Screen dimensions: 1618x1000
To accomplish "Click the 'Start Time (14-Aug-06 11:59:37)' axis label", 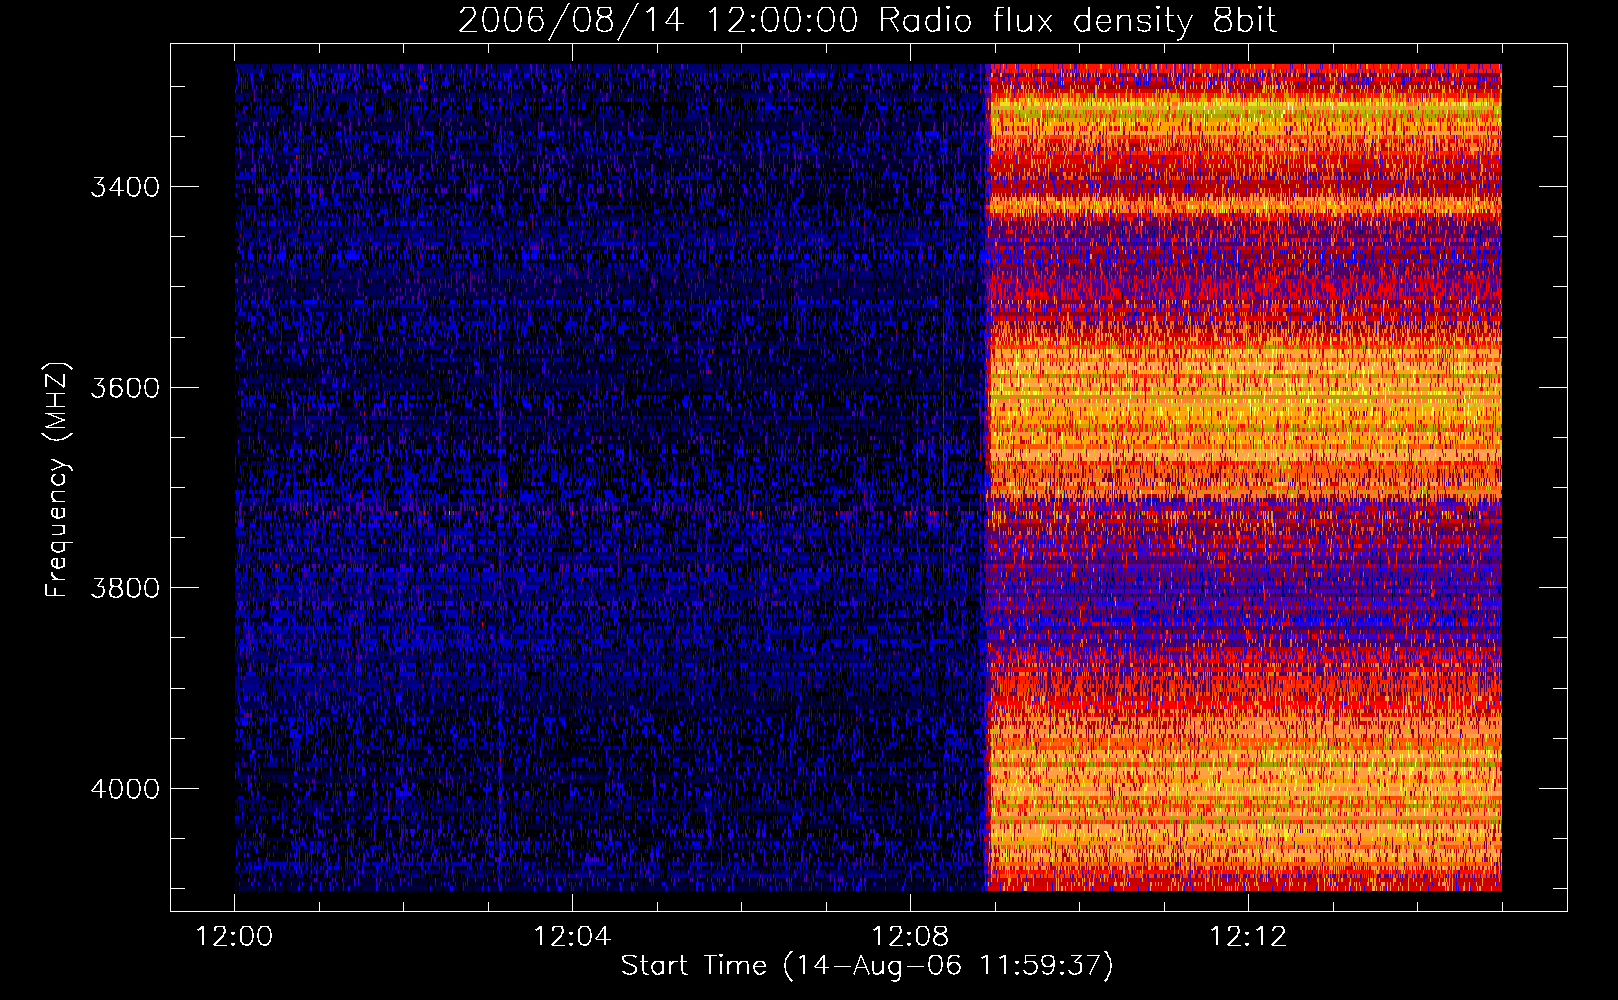I will pos(867,966).
